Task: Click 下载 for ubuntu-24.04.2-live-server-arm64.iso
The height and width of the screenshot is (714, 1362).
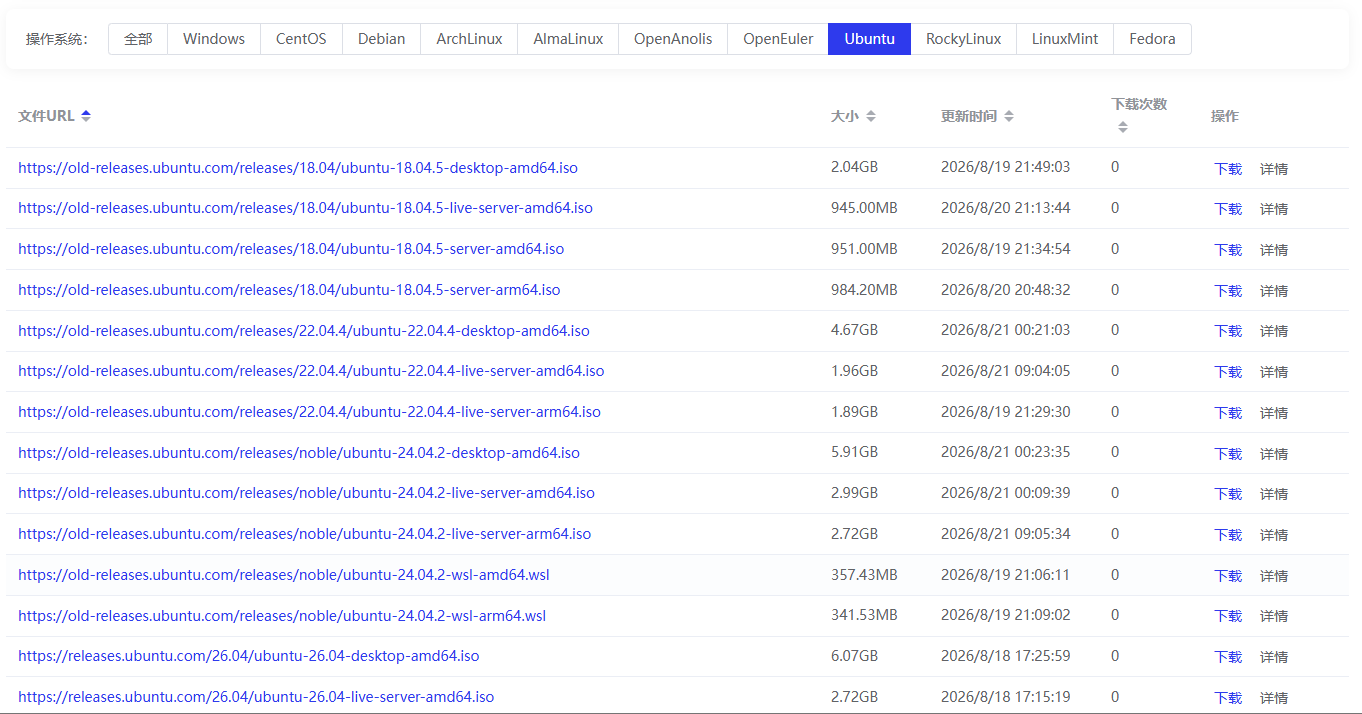Action: click(1228, 535)
